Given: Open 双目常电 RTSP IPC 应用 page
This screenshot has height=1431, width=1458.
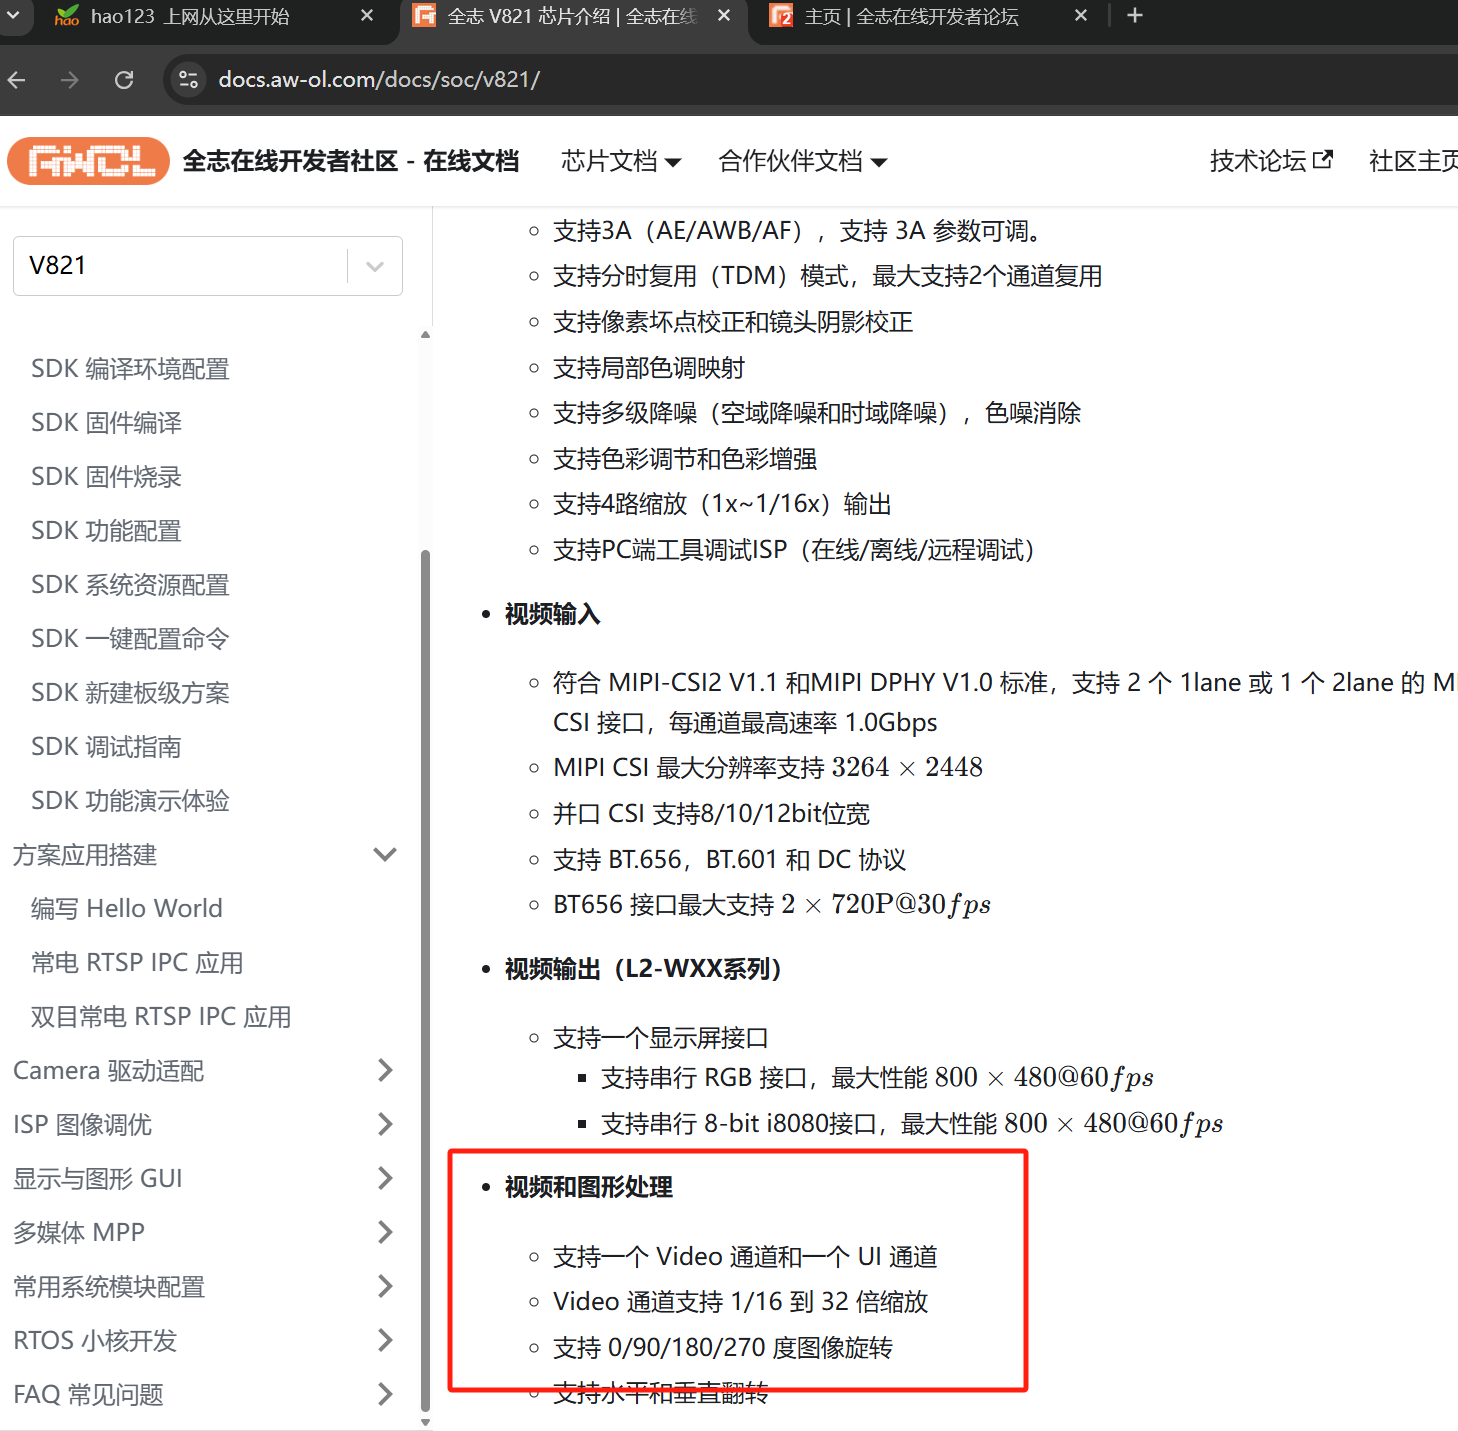Looking at the screenshot, I should click(x=161, y=1017).
